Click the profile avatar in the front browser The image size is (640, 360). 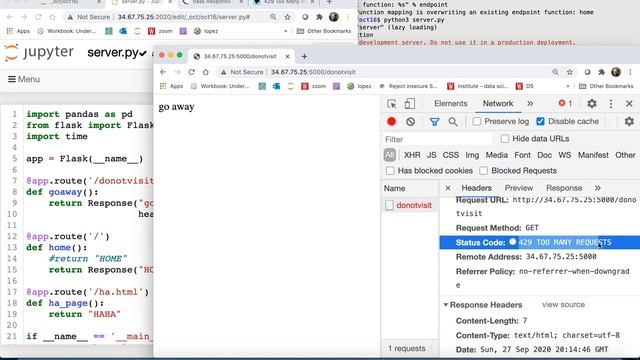pos(616,72)
